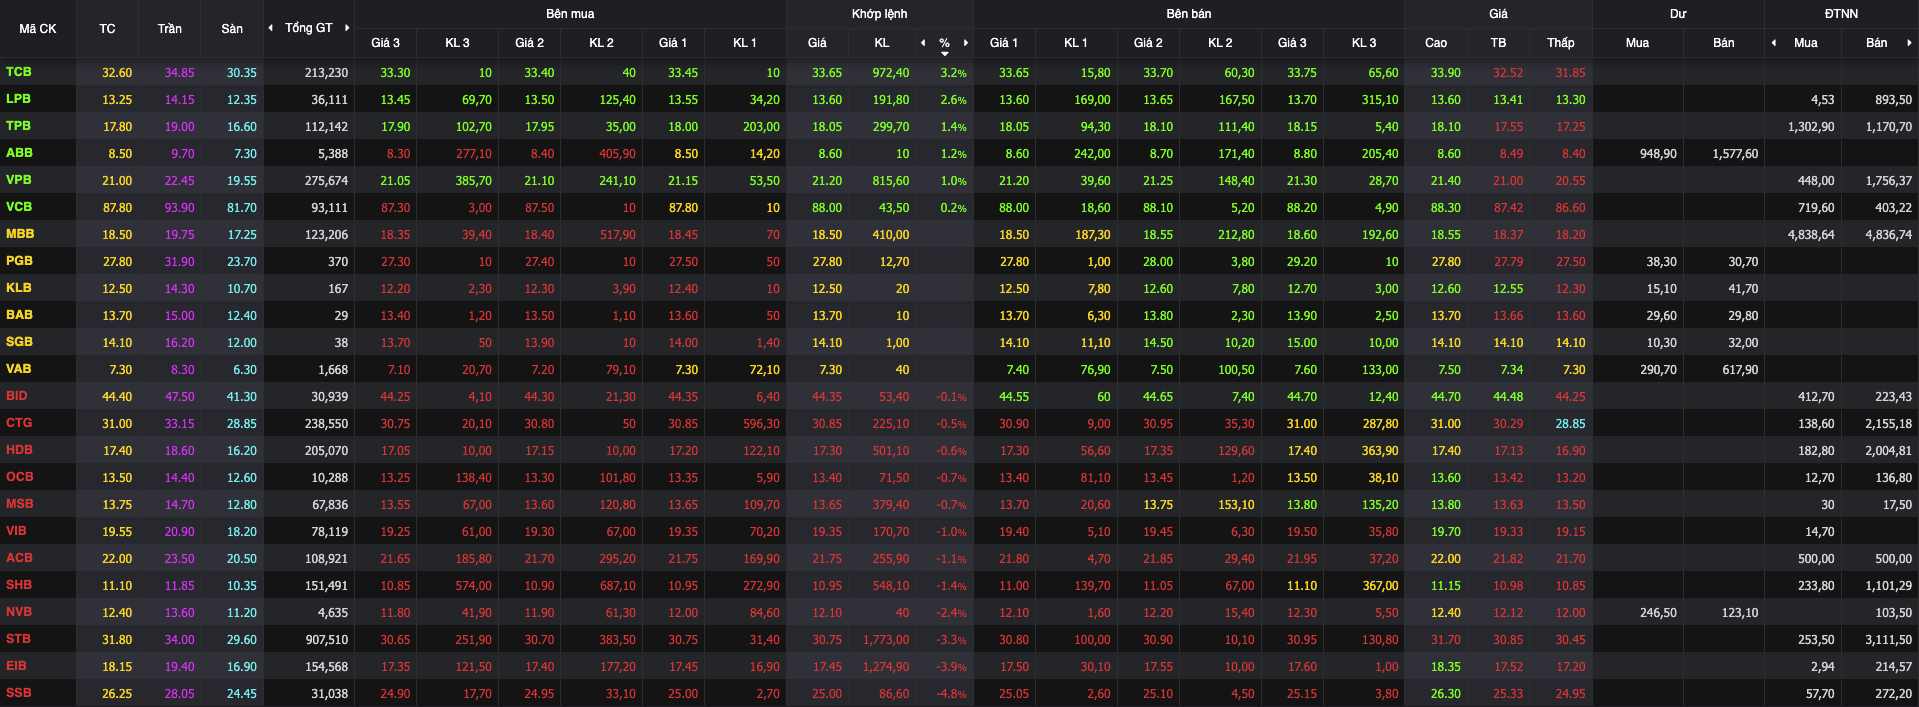Click the left arrow beside Tổng GT

[x=270, y=28]
